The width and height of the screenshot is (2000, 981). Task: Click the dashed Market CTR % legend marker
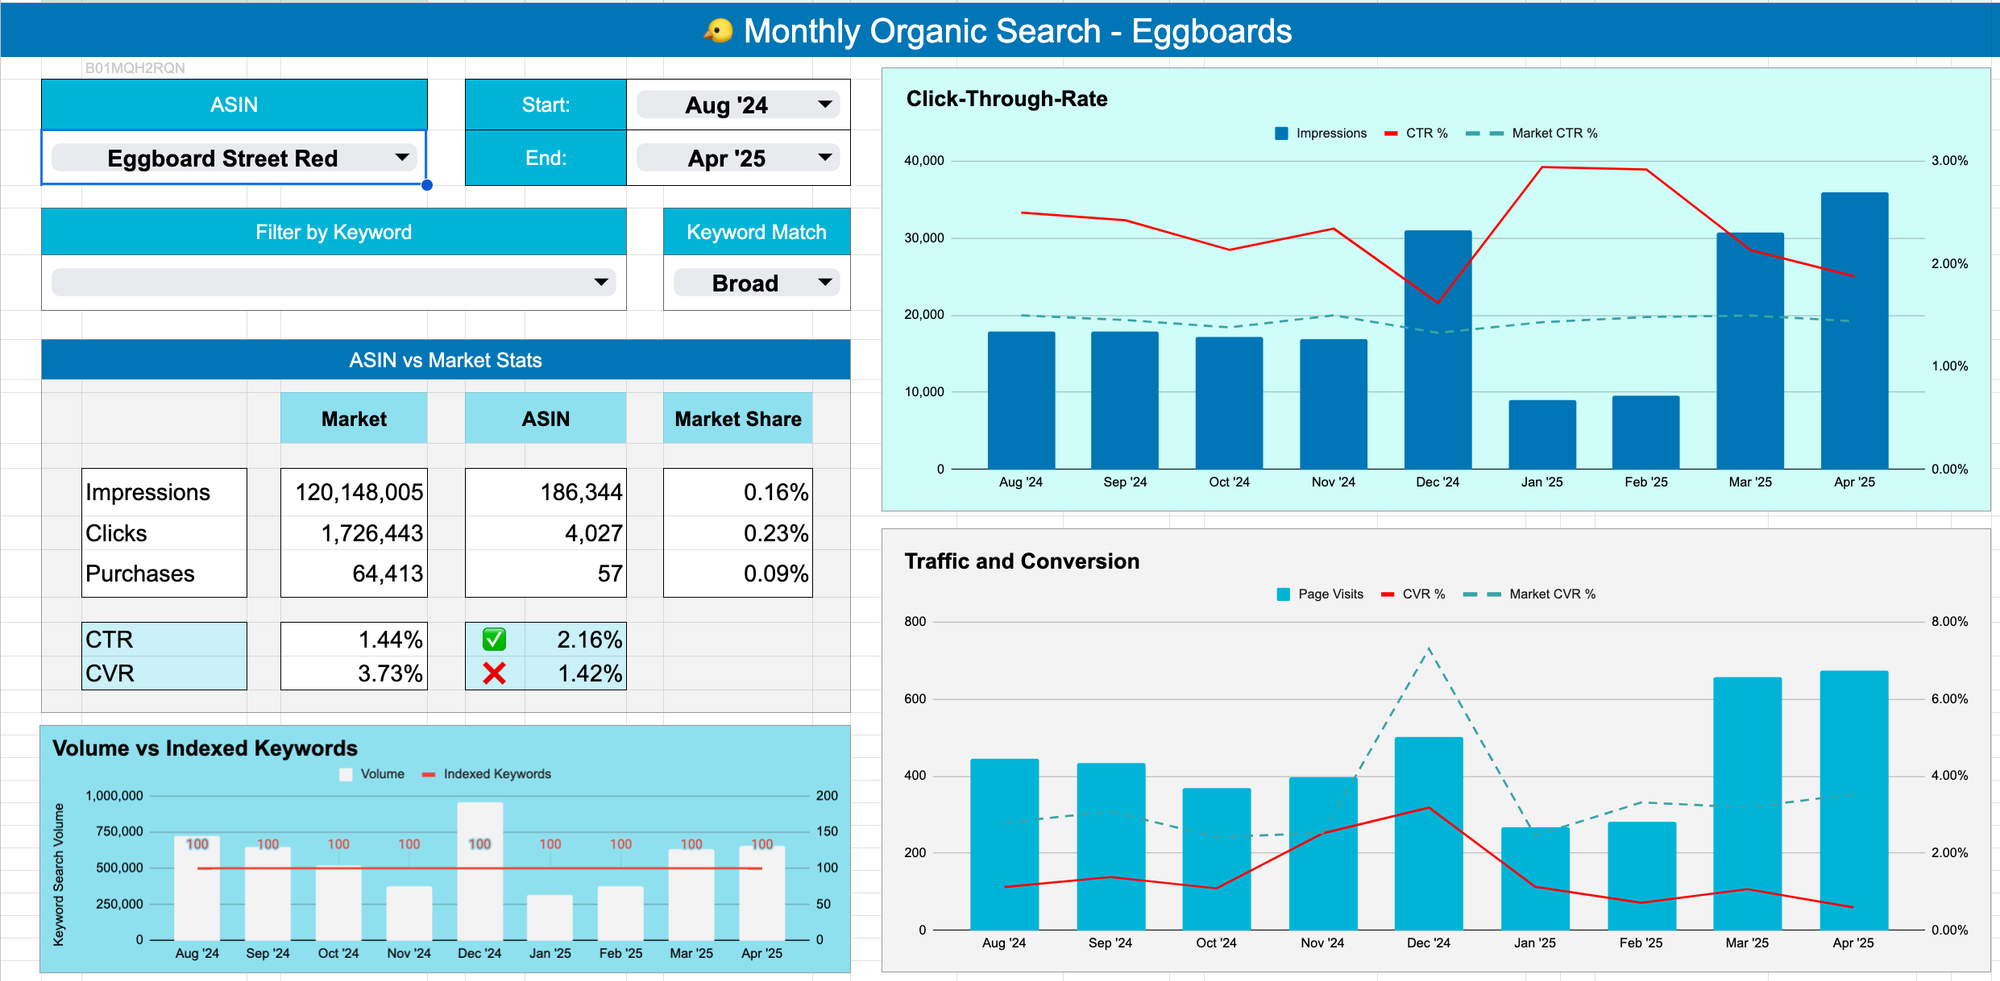point(1484,133)
